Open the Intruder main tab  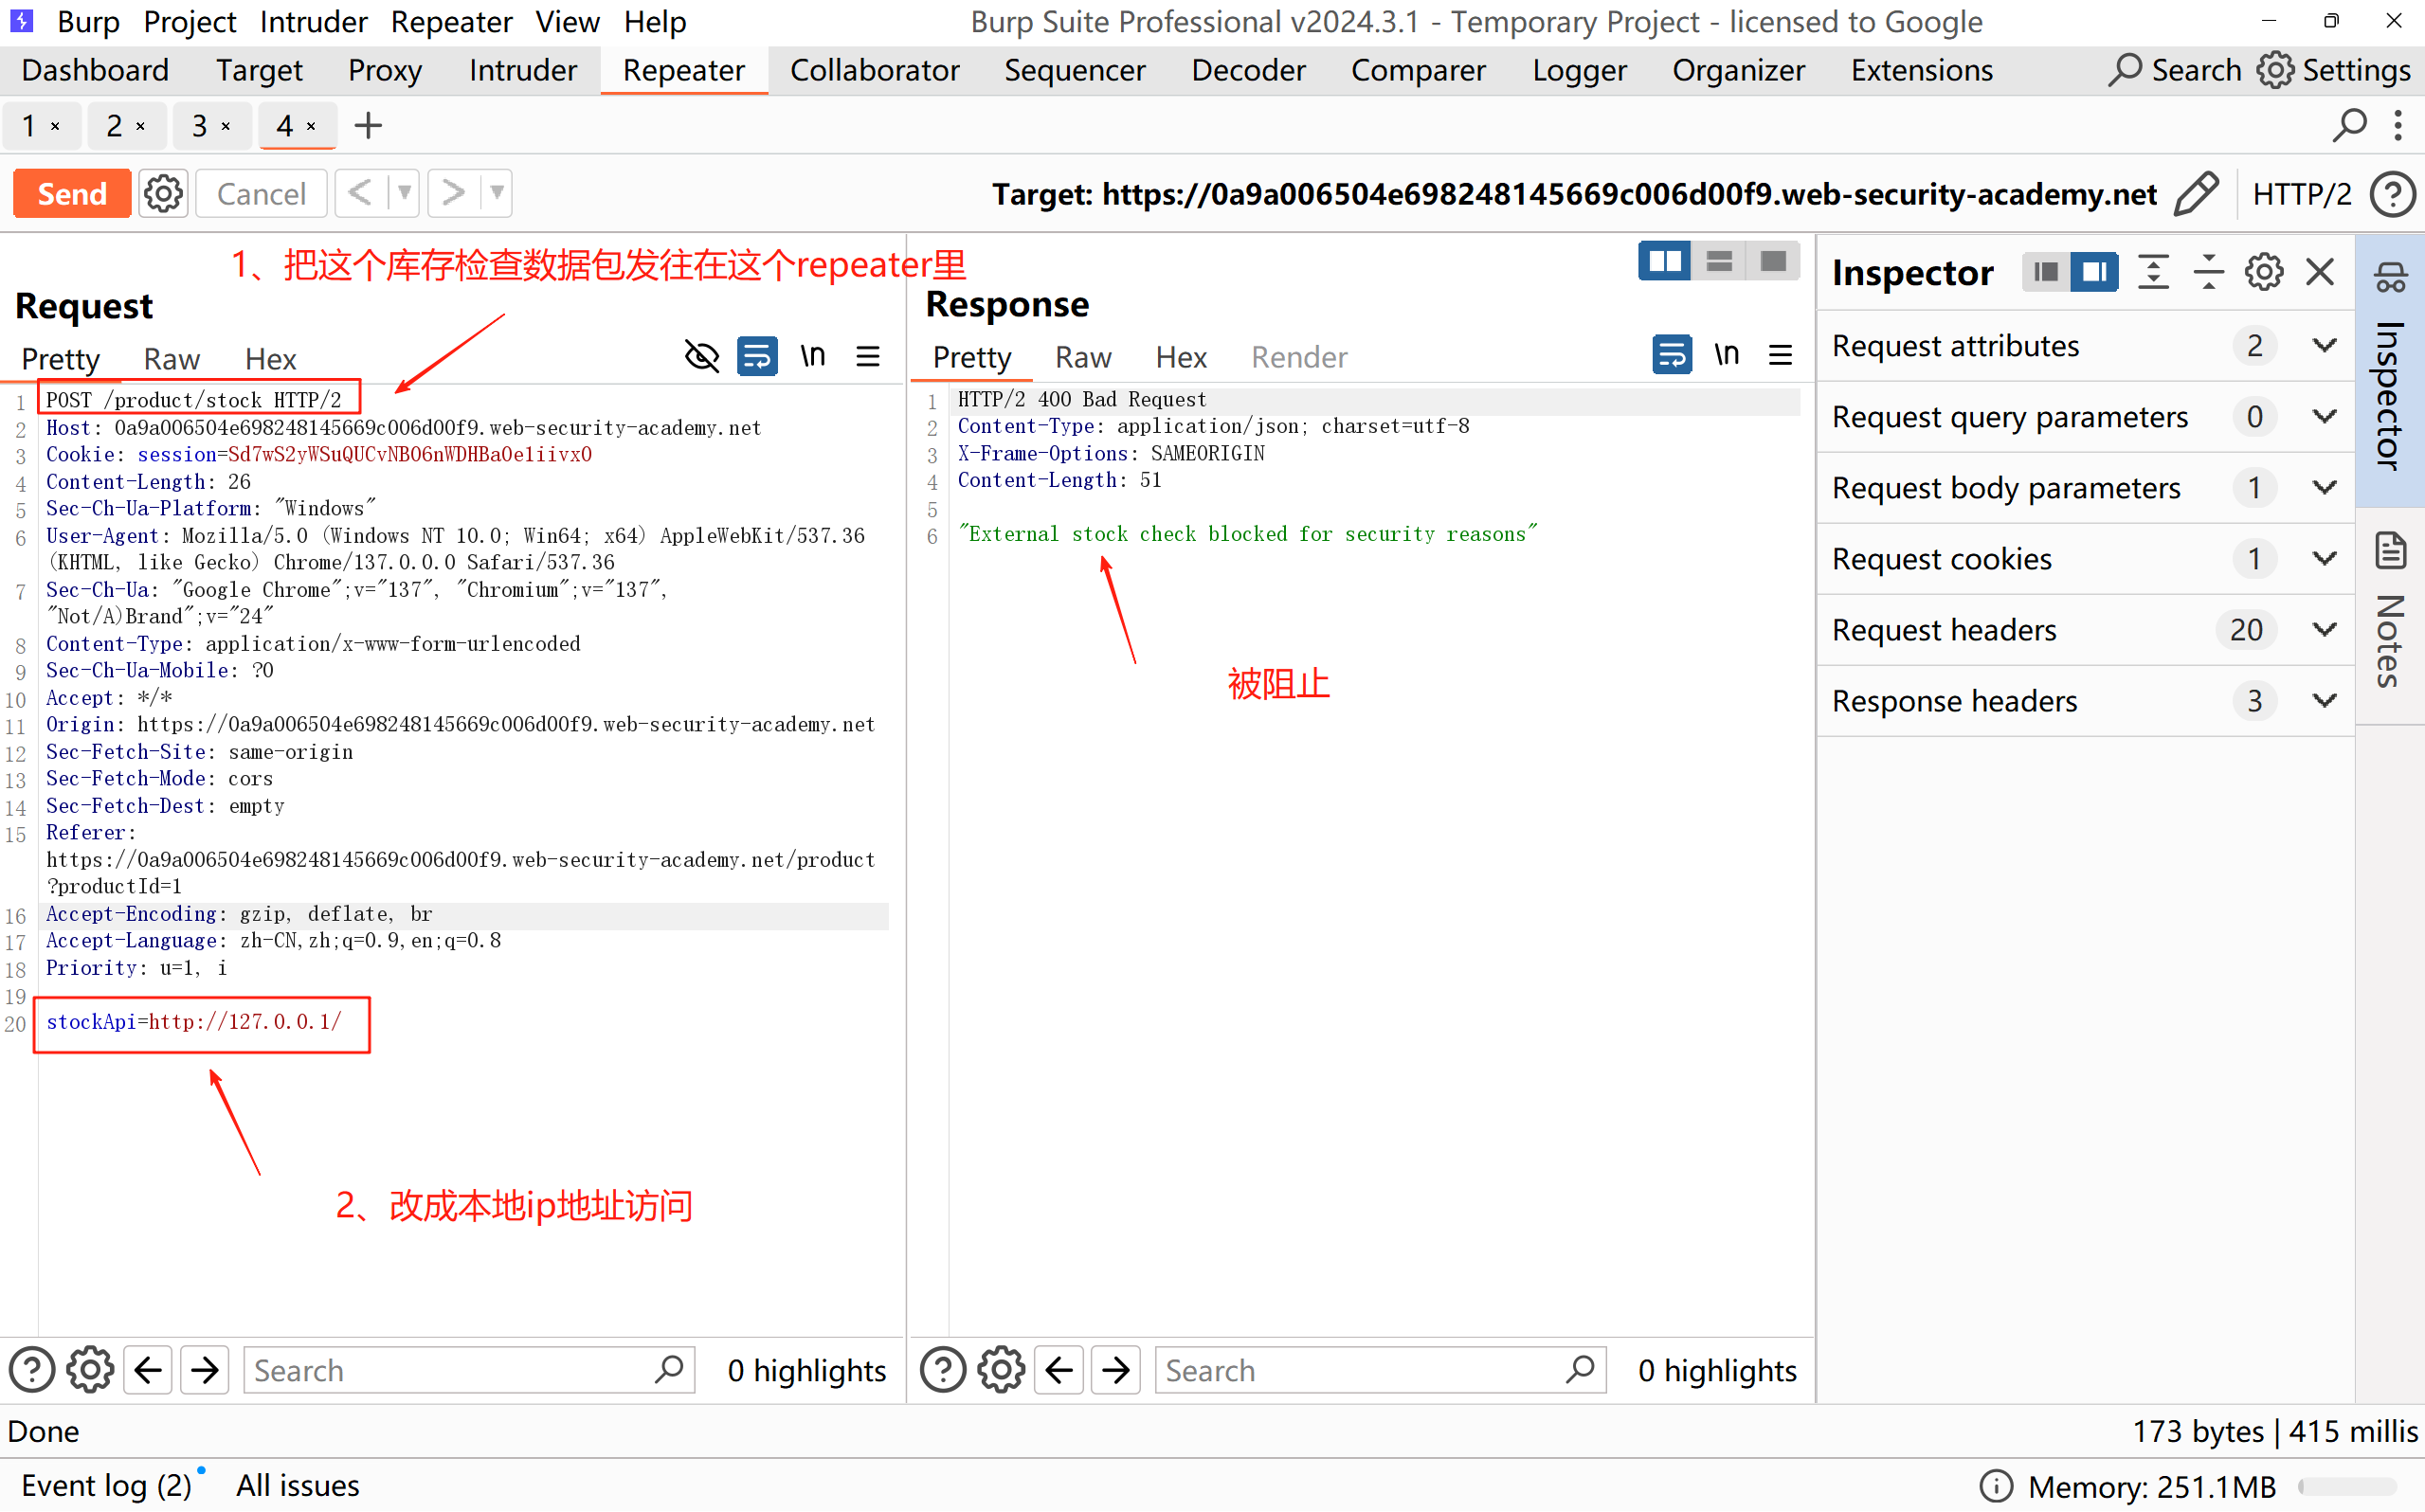point(523,71)
